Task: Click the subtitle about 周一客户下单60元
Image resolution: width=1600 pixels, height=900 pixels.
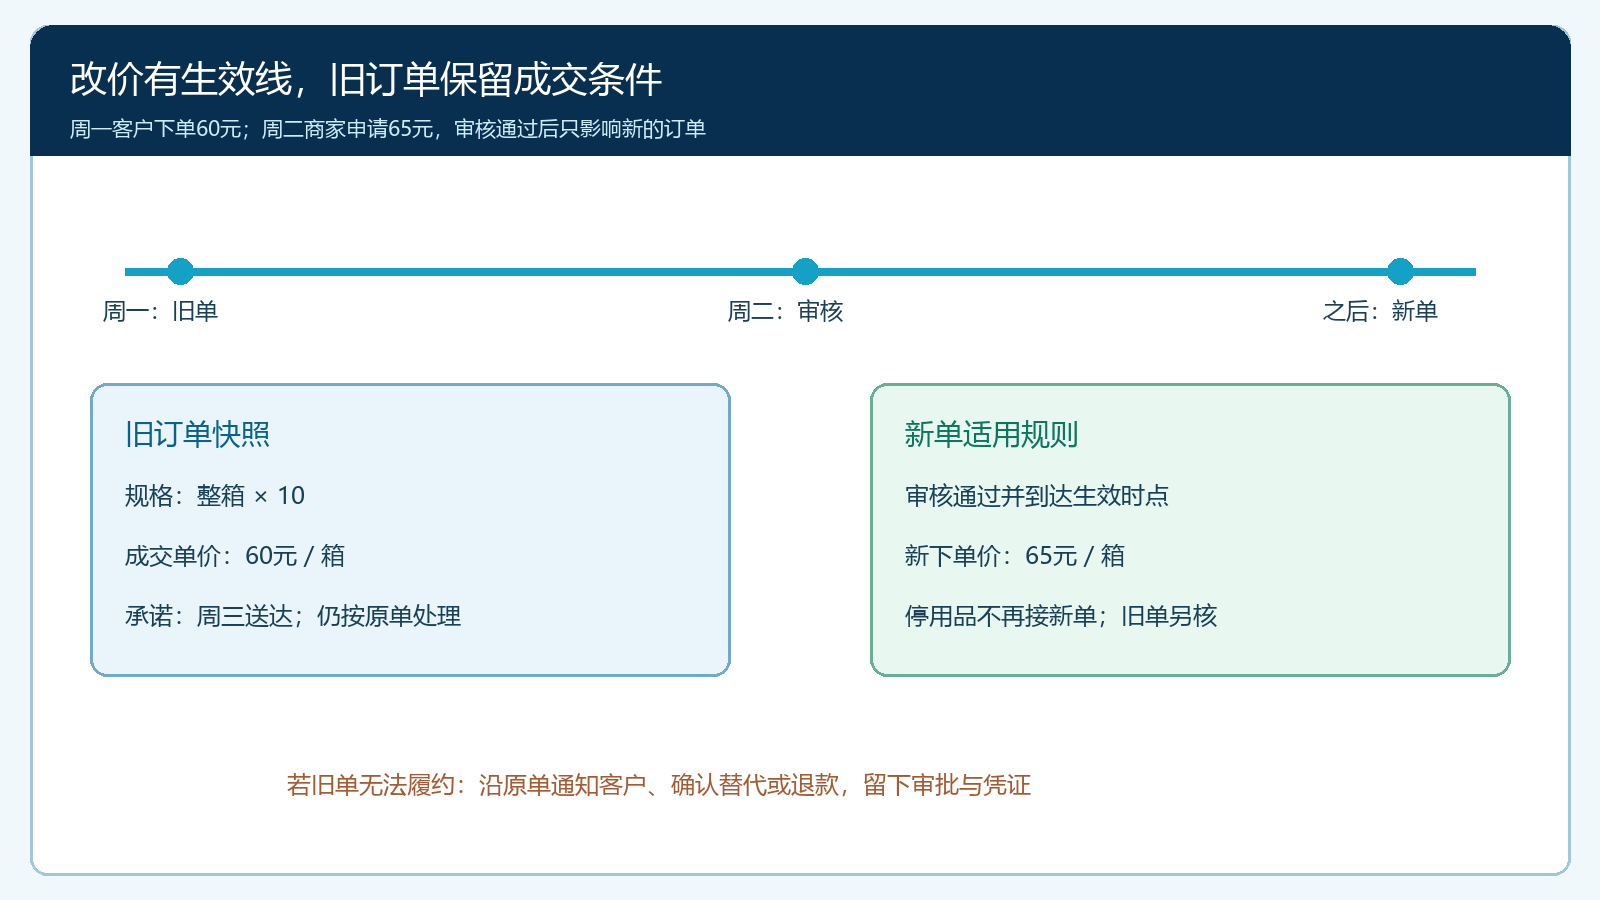Action: click(388, 129)
